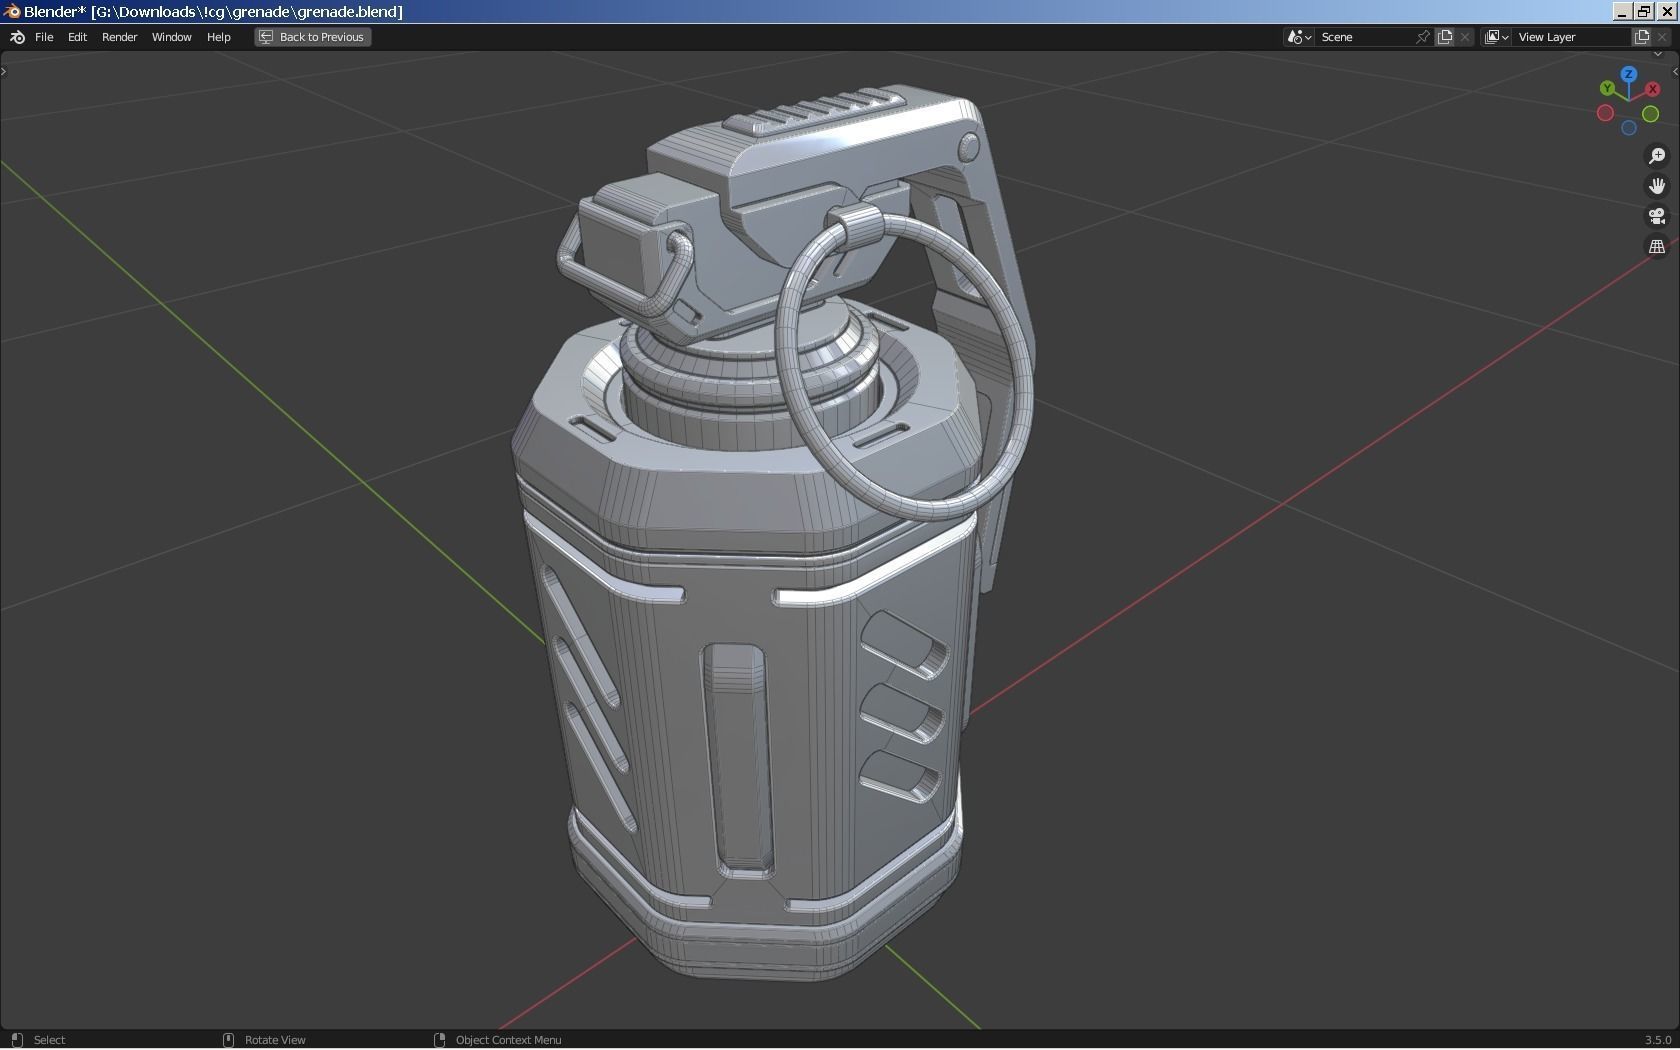Click the View Layer name field

point(1571,37)
